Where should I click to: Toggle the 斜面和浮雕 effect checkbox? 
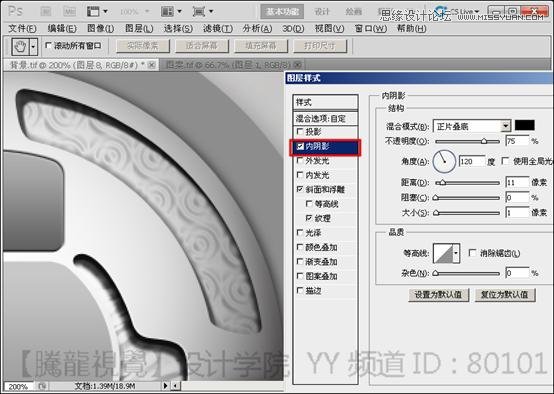coord(300,189)
